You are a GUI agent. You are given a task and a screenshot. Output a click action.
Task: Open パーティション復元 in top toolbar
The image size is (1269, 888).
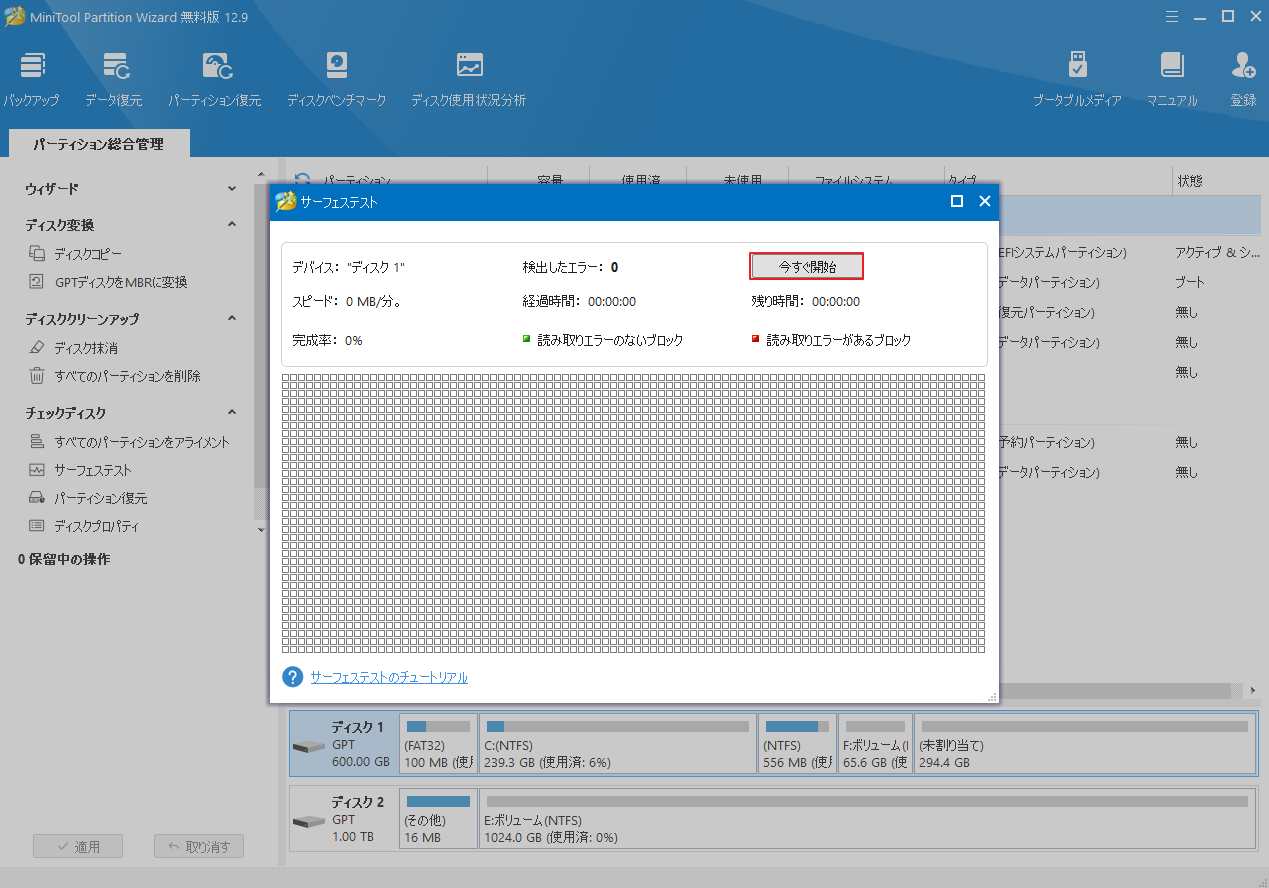click(215, 80)
